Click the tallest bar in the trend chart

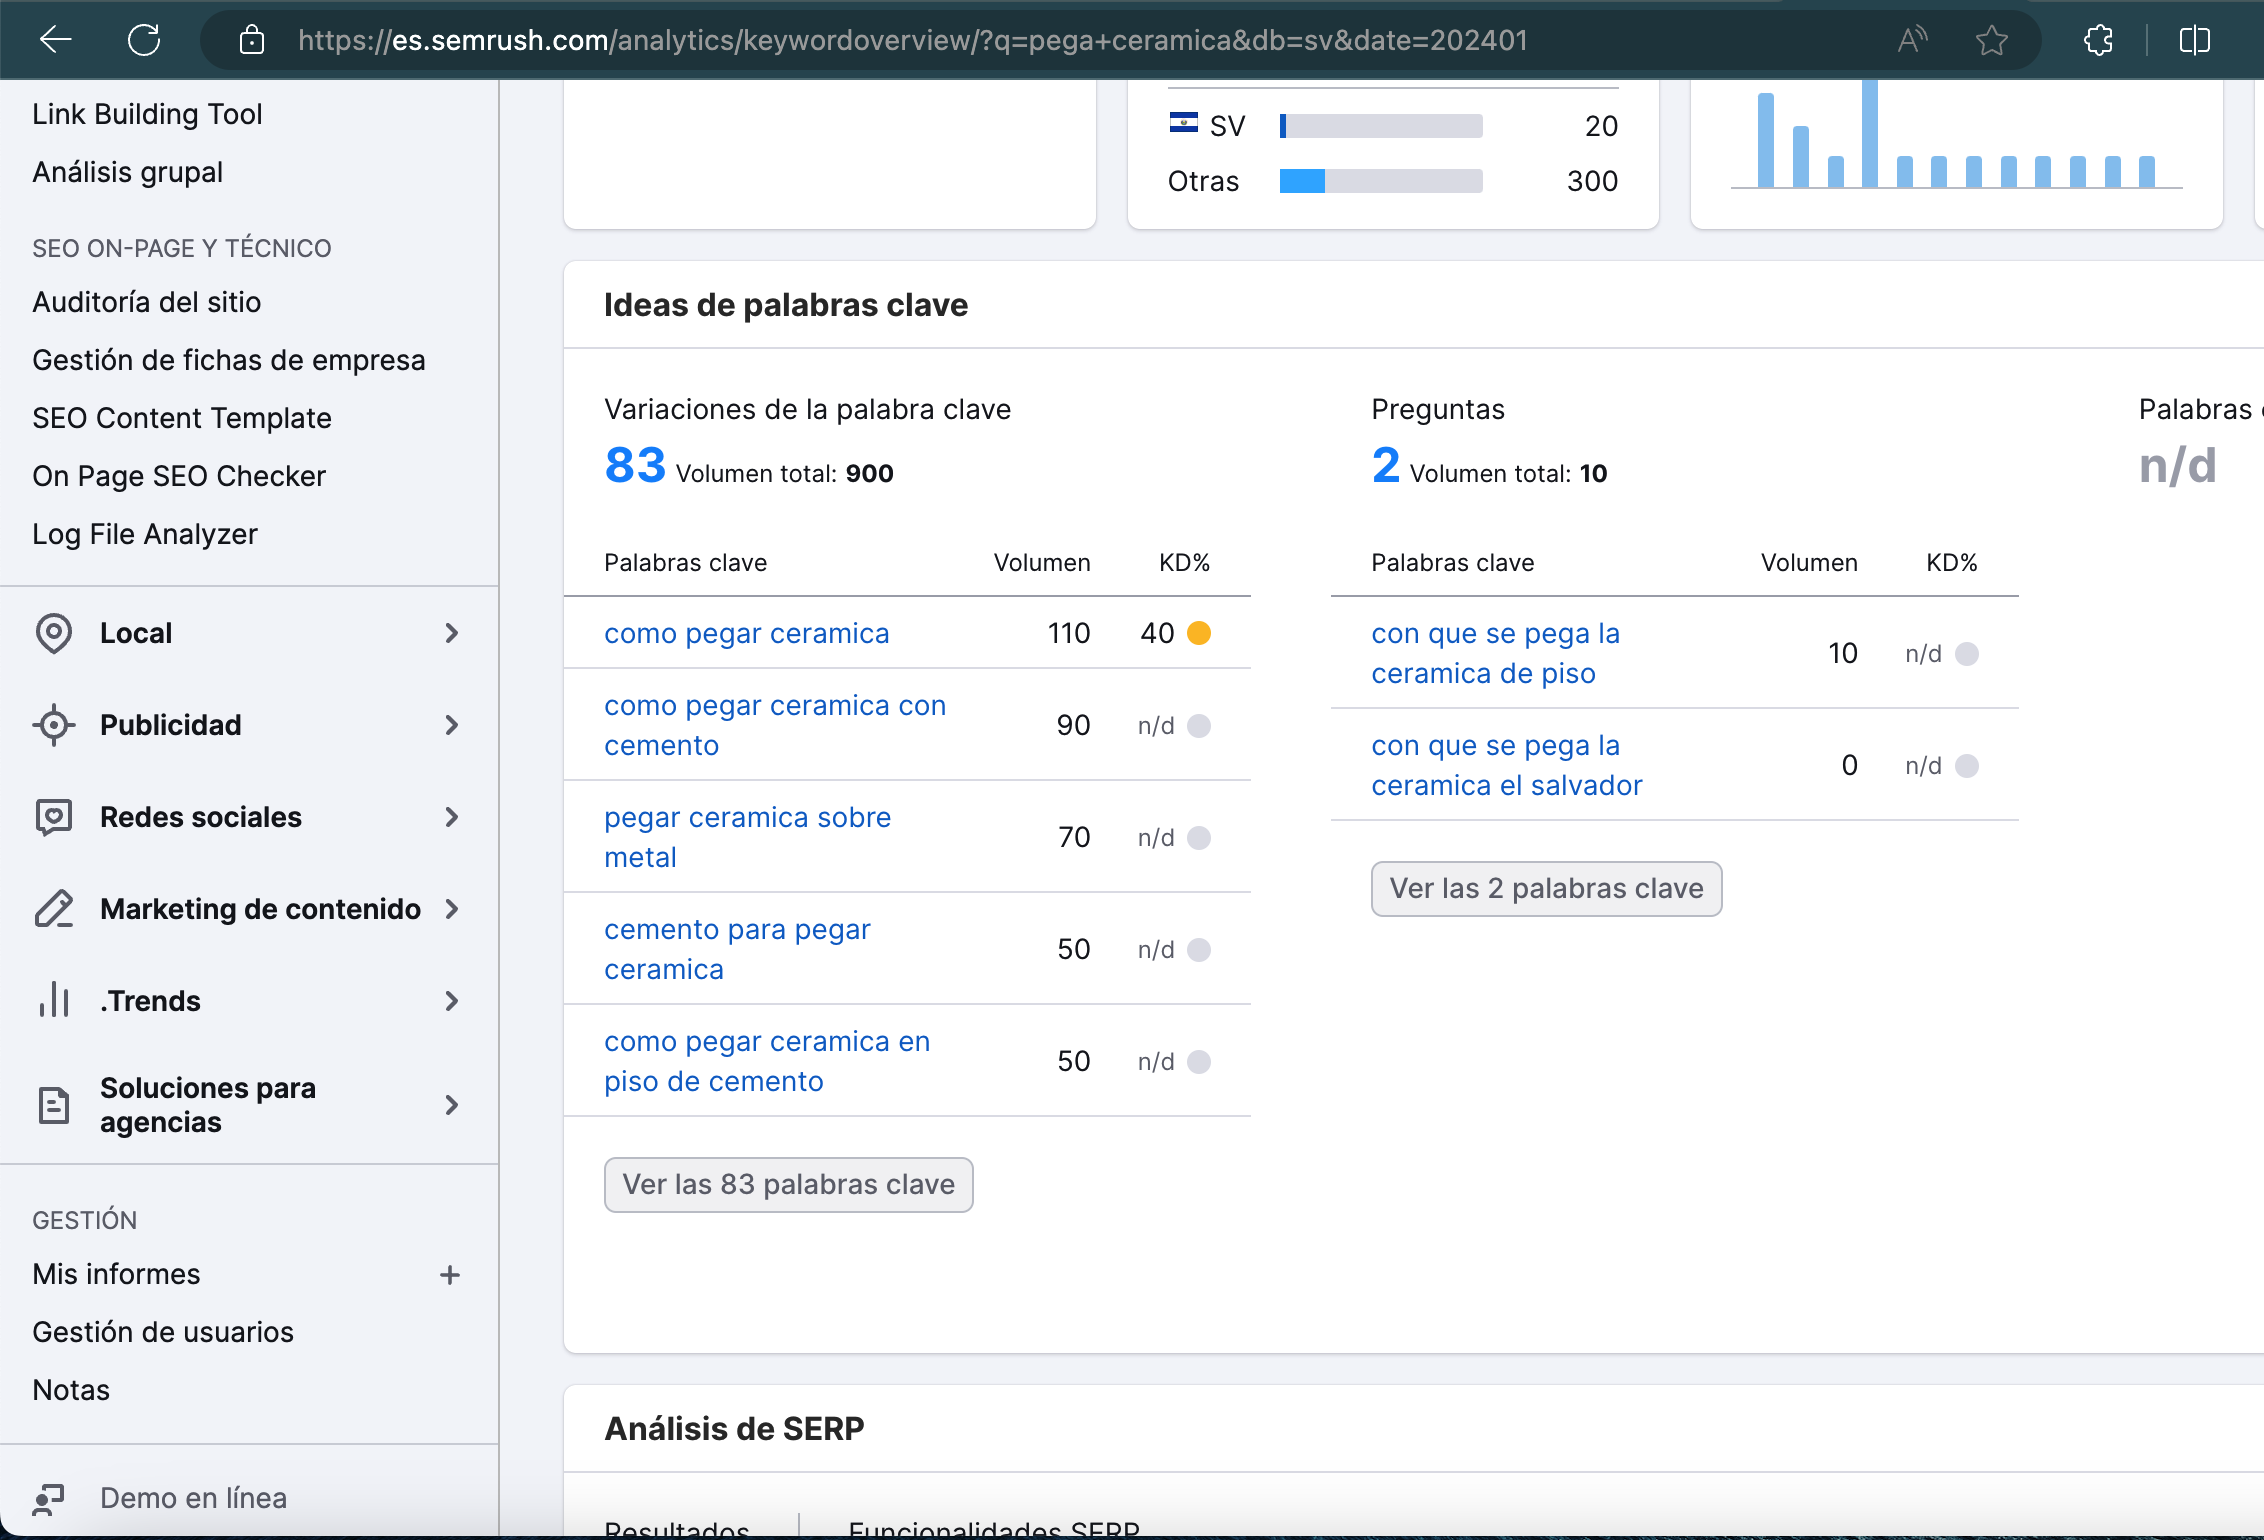click(x=1870, y=133)
